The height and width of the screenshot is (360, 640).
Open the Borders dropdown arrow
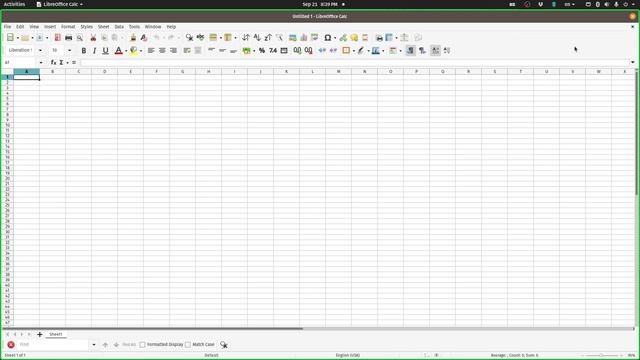[353, 51]
